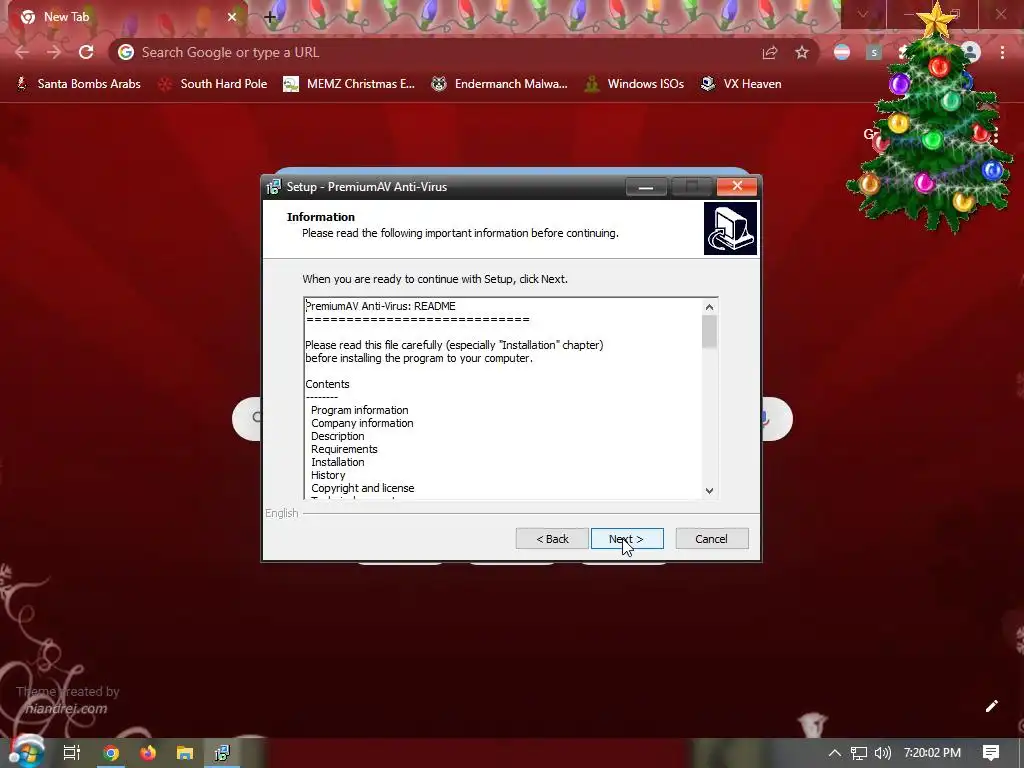
Task: Open the Chrome three-dot menu
Action: pos(1002,52)
